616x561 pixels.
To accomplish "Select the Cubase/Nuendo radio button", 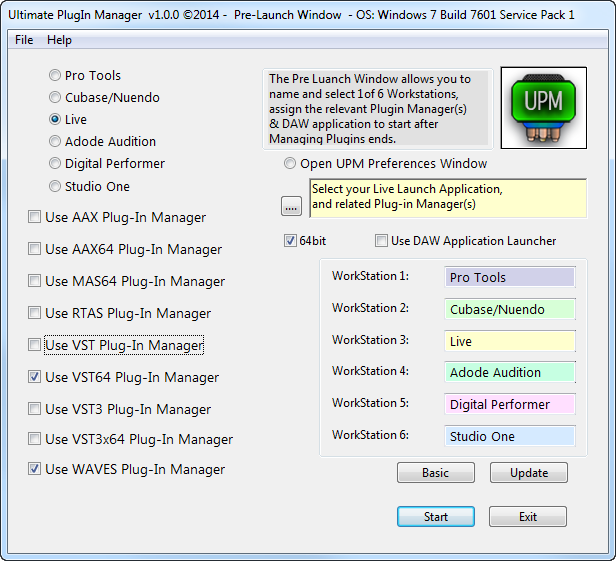I will coord(55,97).
